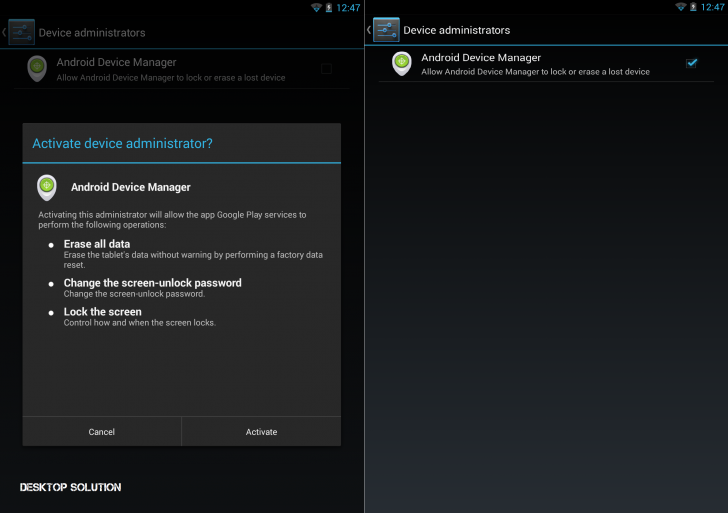This screenshot has height=513, width=728.
Task: Click the 'Change the screen-unlock password' permission heading
Action: [153, 283]
